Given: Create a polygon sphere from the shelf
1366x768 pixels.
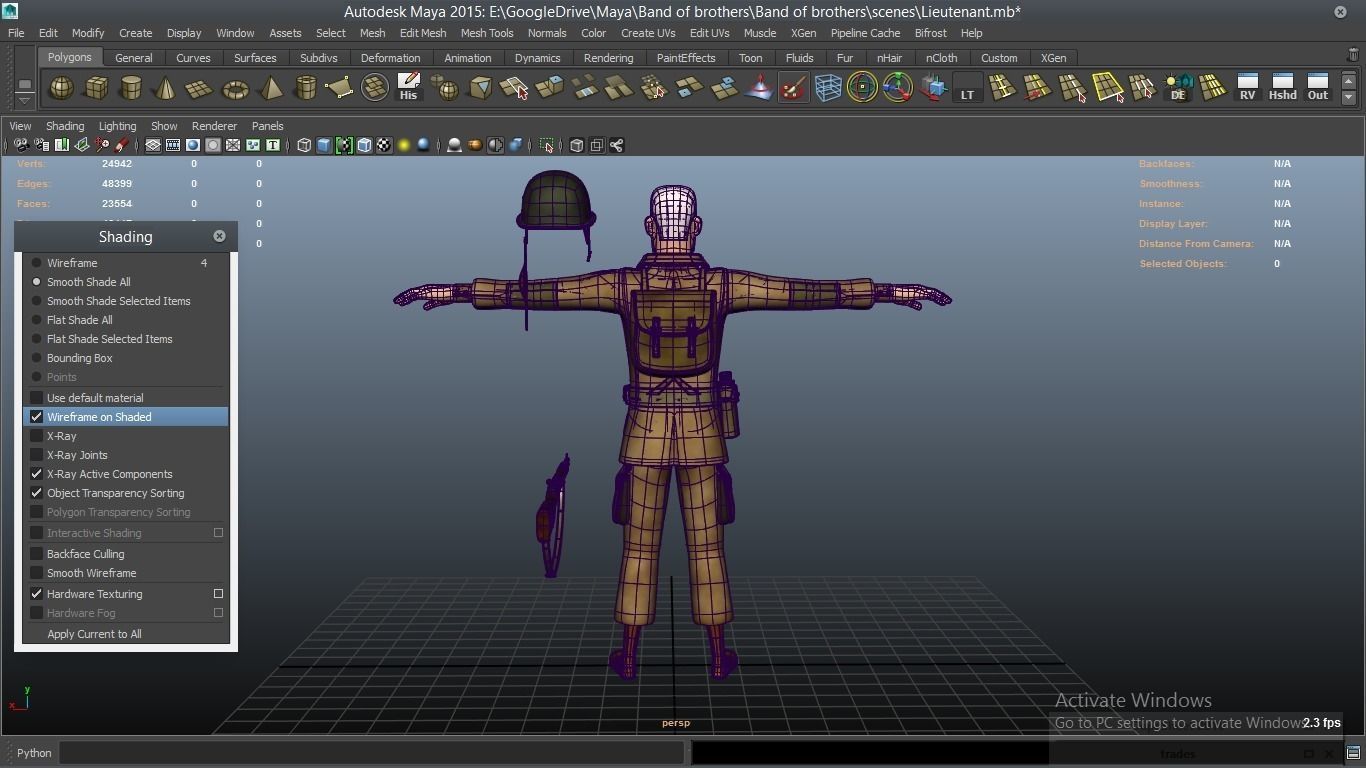Looking at the screenshot, I should 61,88.
